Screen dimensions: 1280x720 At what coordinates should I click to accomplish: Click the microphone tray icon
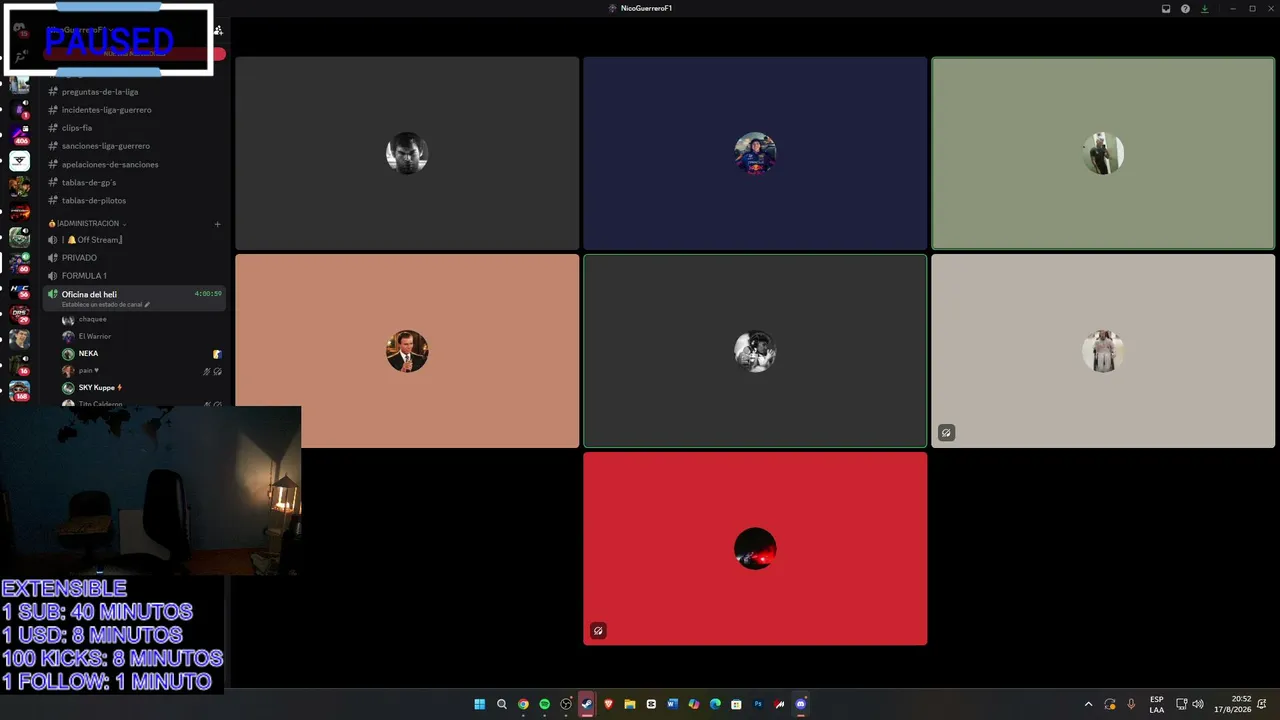1131,704
